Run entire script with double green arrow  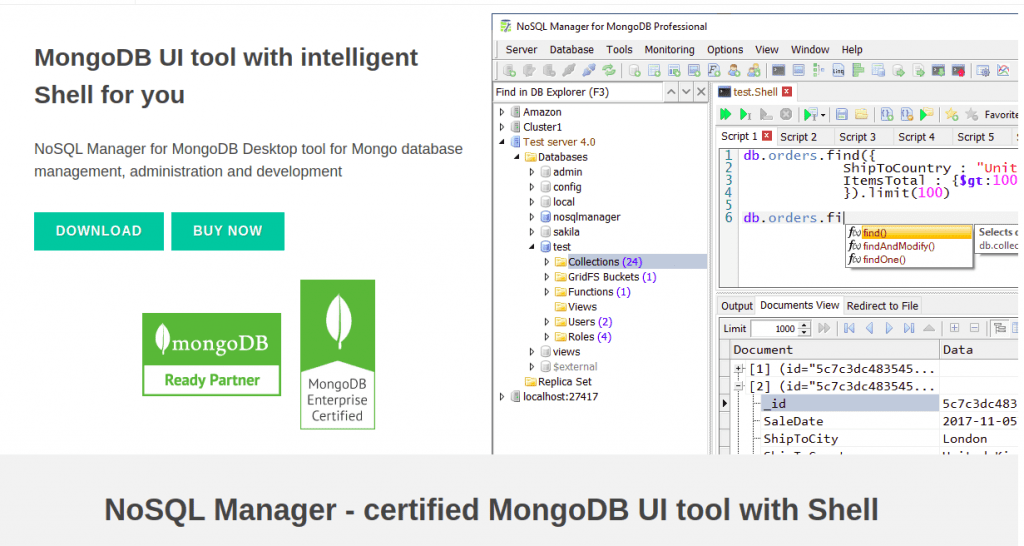(726, 115)
